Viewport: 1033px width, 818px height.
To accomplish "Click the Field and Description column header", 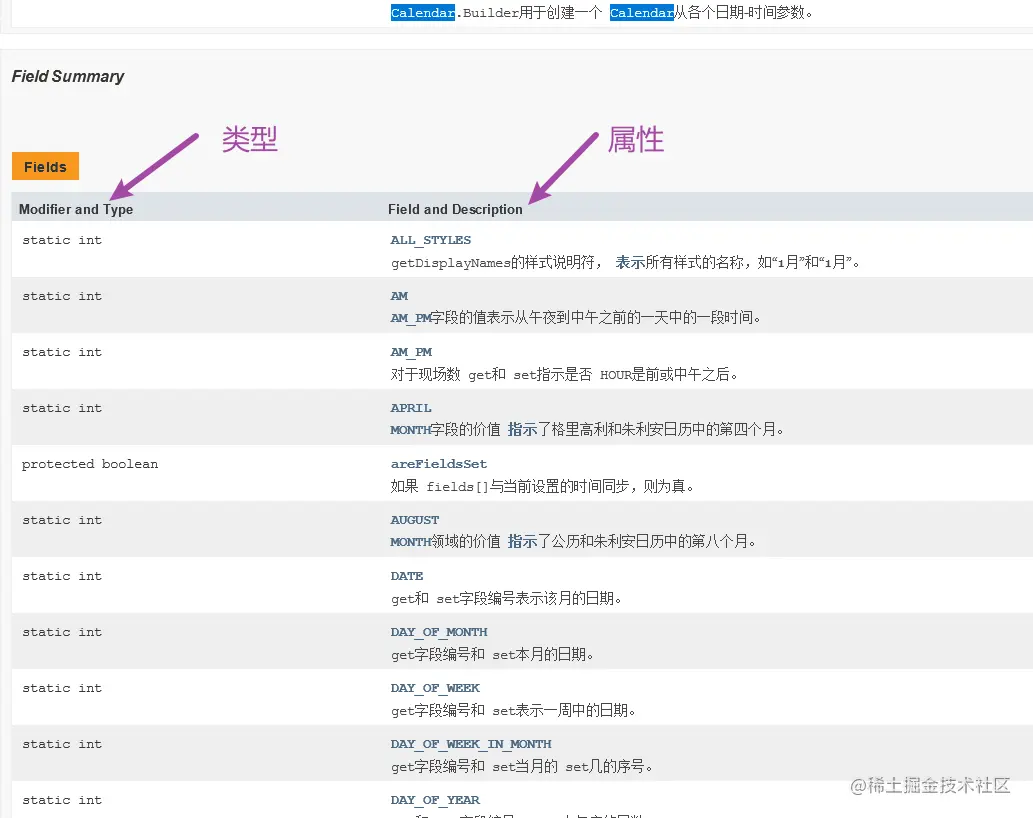I will [455, 209].
